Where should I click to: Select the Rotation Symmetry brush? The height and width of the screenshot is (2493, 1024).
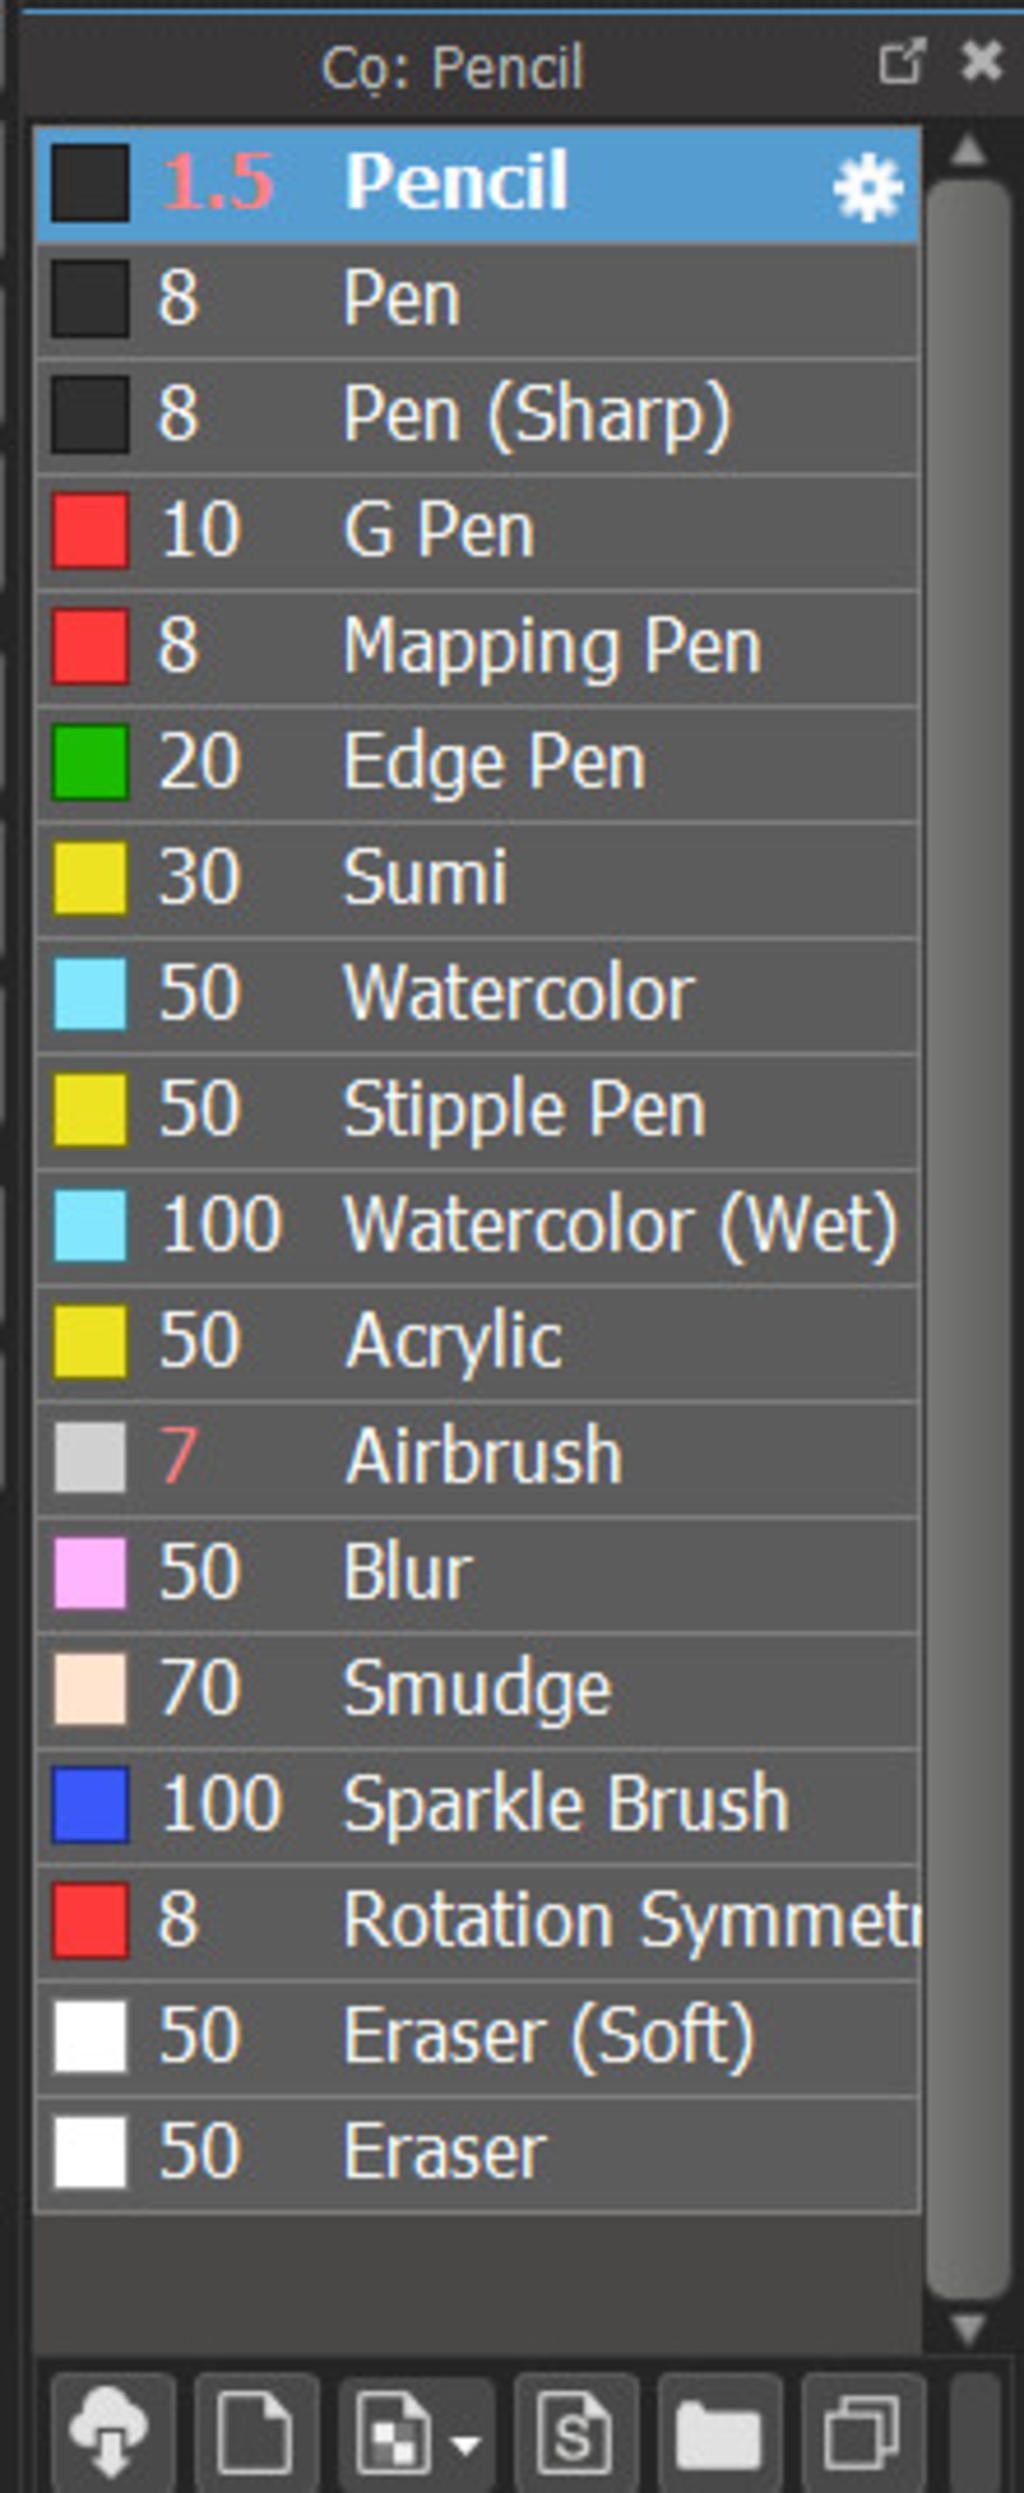(x=477, y=1920)
